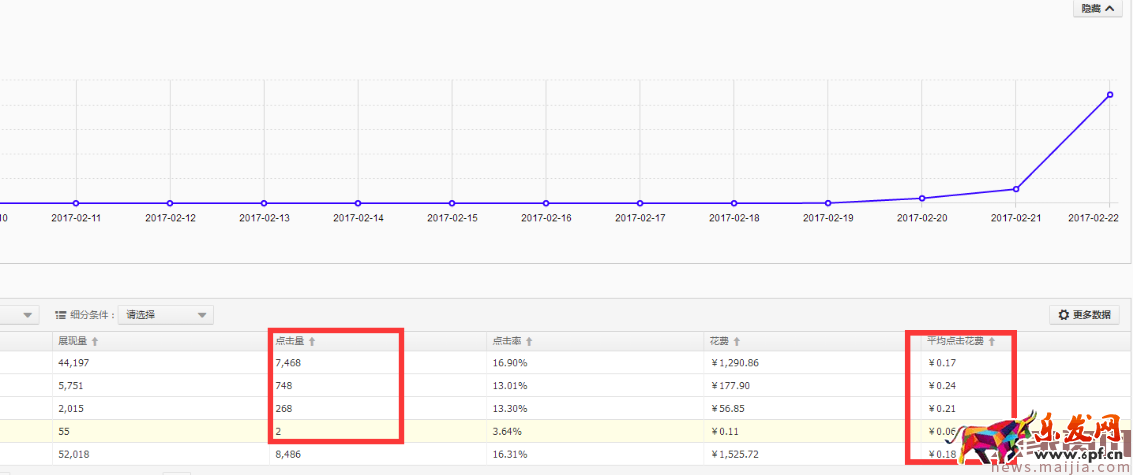1133x475 pixels.
Task: Sort by 展现量 using its arrow icon
Action: (x=95, y=342)
